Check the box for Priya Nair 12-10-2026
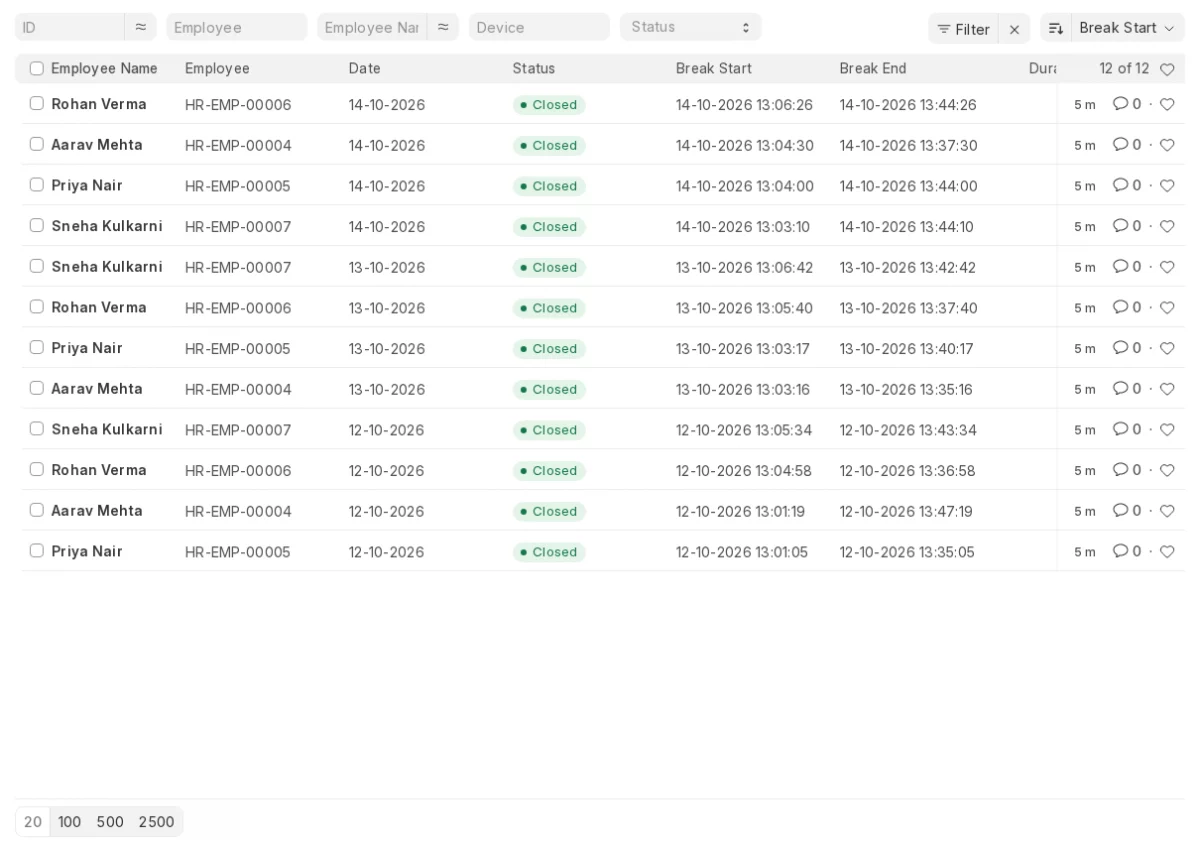 tap(37, 550)
